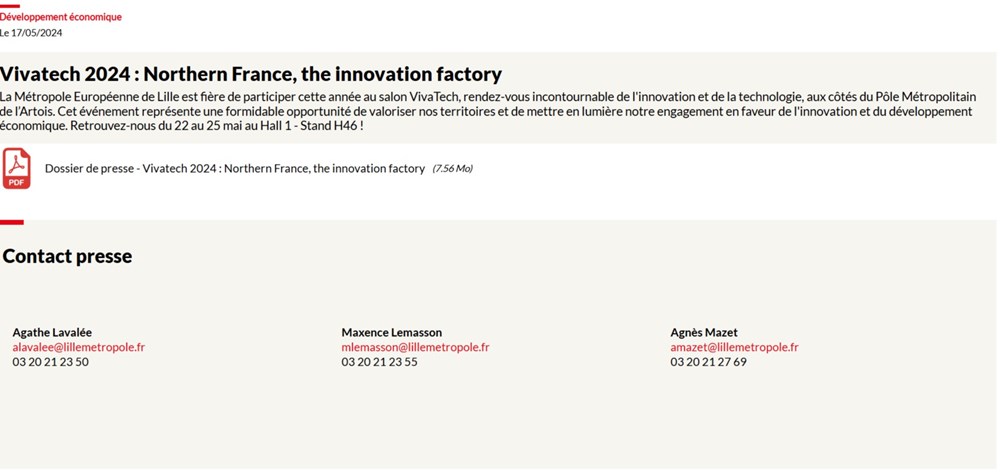This screenshot has height=473, width=1000.
Task: Select the contact name Agathe Lavalée
Action: coord(52,333)
